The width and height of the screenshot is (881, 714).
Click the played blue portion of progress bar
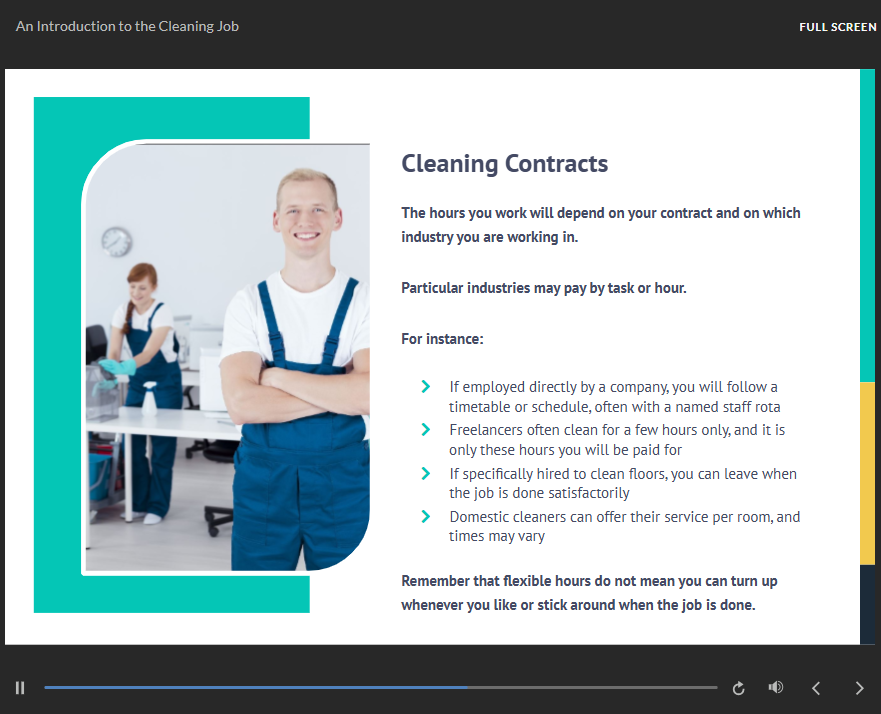click(250, 688)
